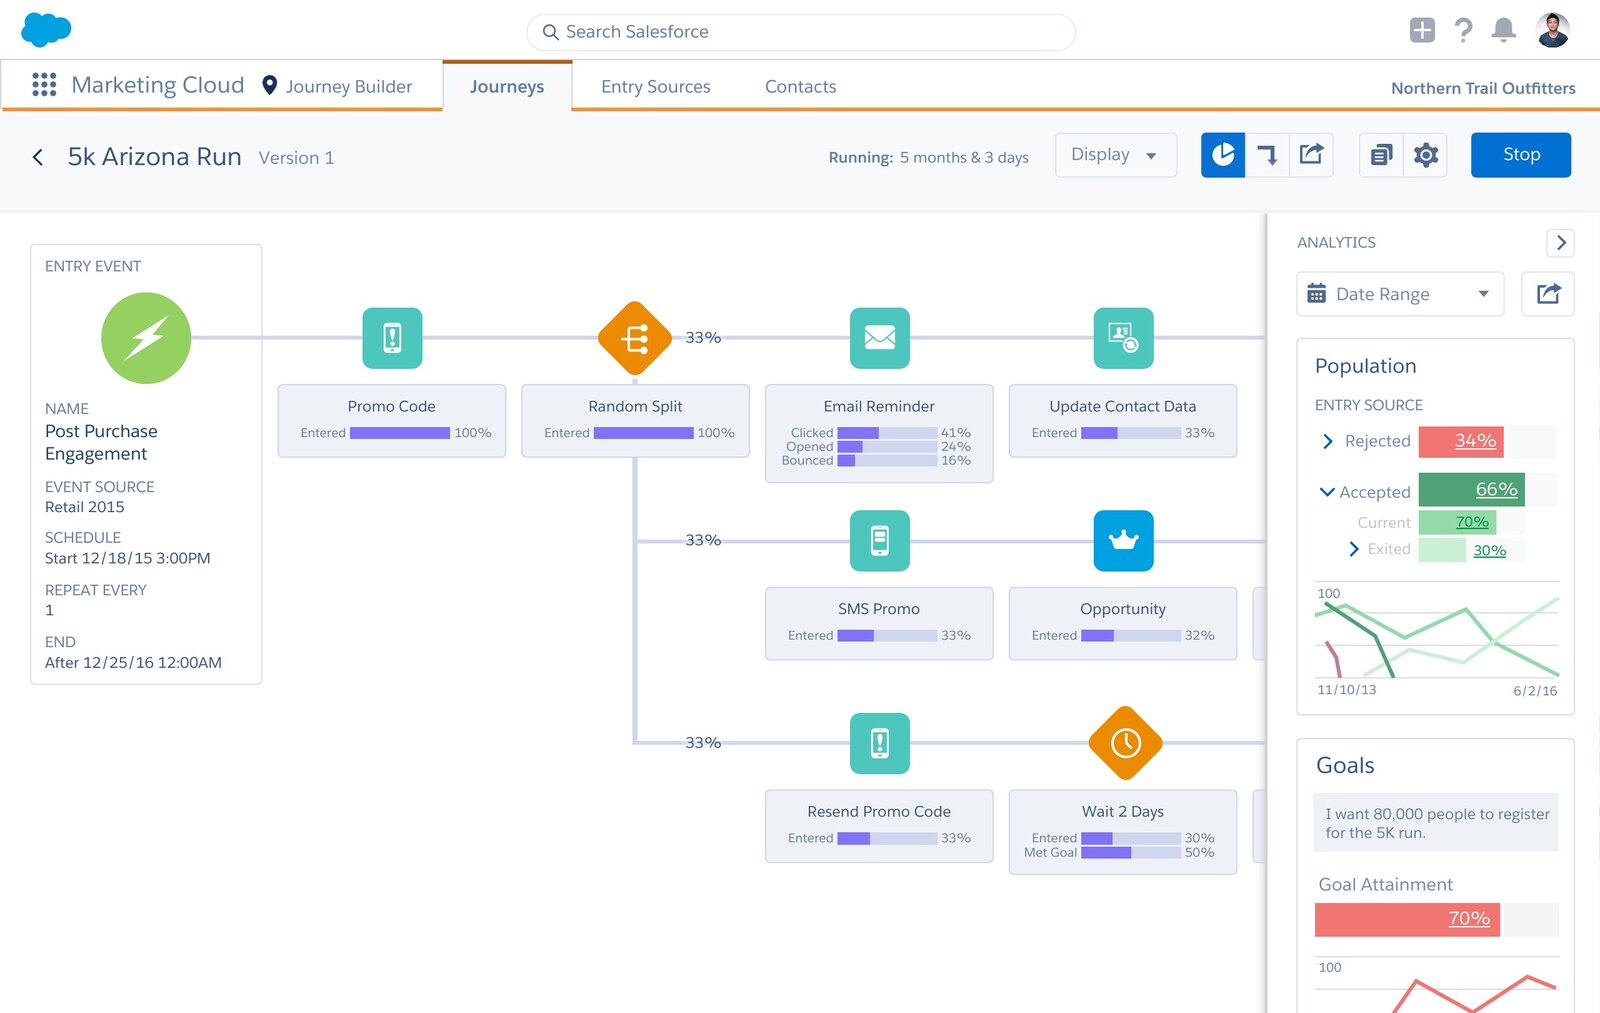Click the share icon in toolbar
This screenshot has height=1013, width=1600.
coord(1311,155)
